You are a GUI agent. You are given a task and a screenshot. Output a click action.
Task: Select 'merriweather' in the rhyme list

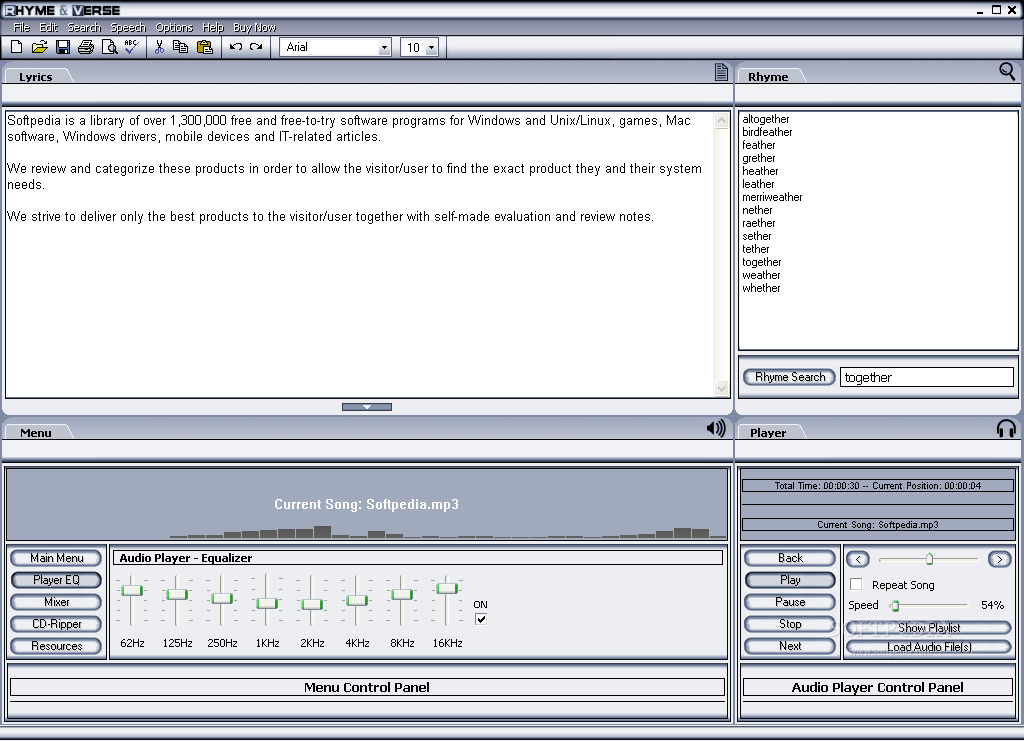pos(773,197)
